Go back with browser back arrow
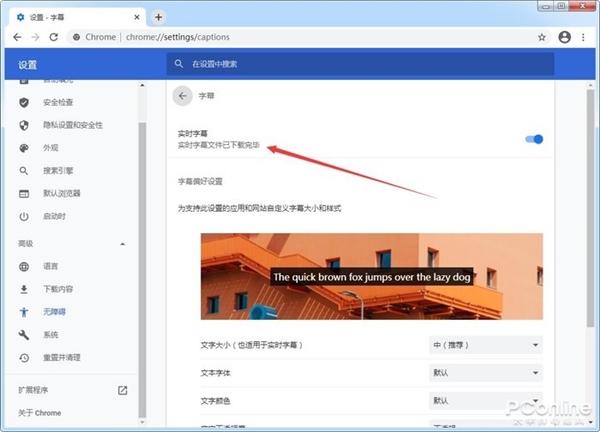Image resolution: width=600 pixels, height=432 pixels. (x=17, y=37)
